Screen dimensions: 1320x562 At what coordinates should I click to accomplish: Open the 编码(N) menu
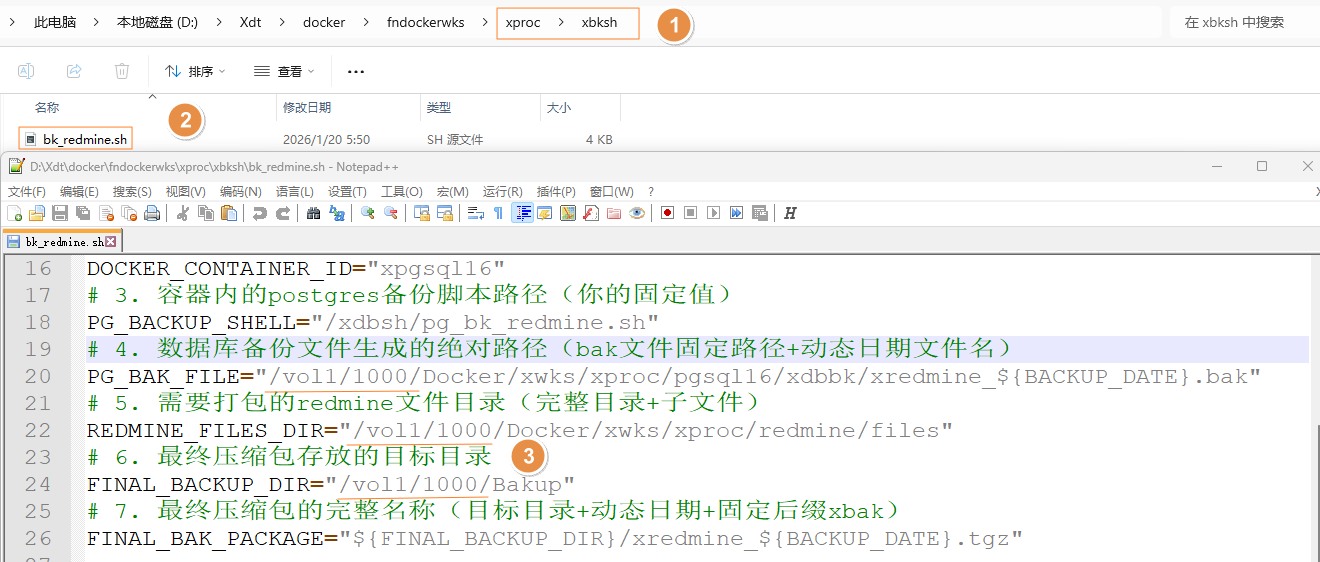(x=240, y=191)
